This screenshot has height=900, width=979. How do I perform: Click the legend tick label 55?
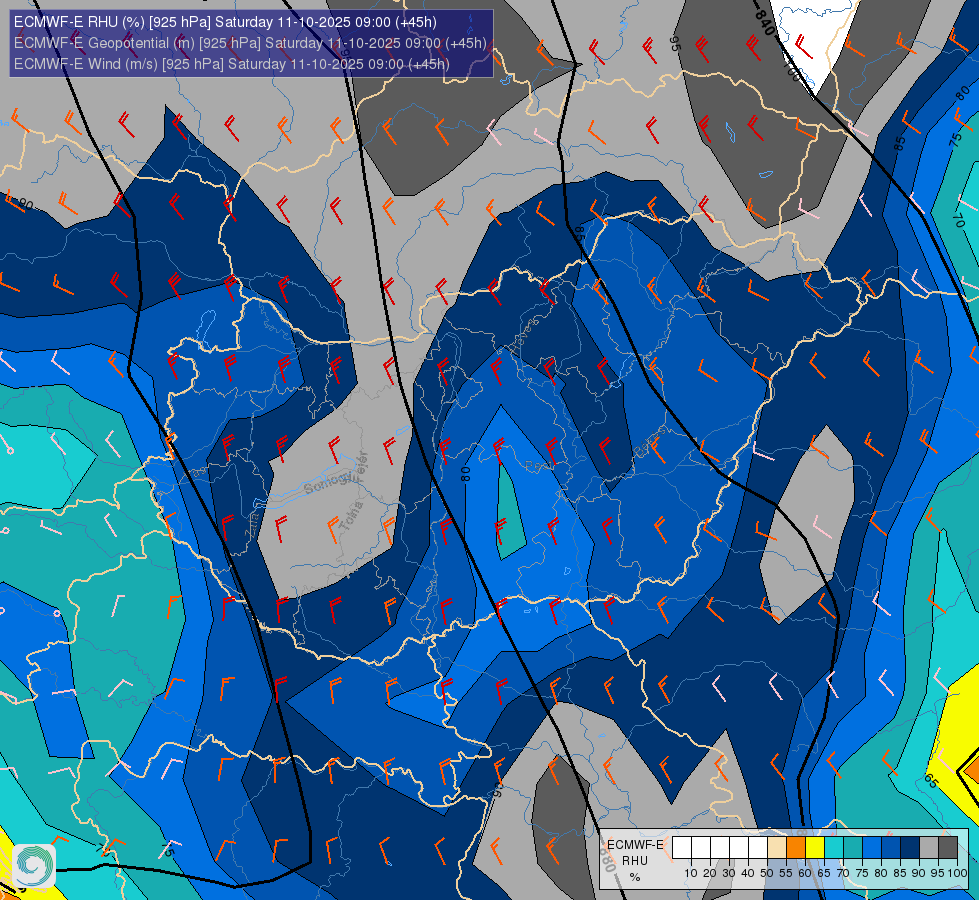785,873
